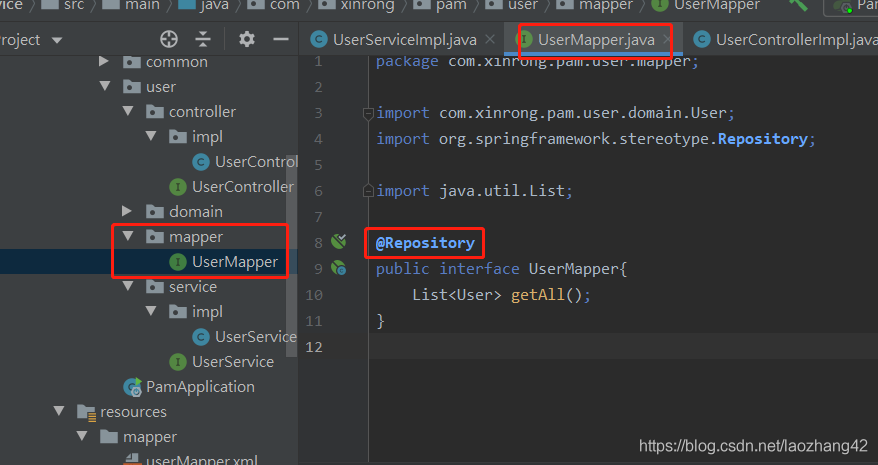Click the @Repository annotation
878x465 pixels.
coord(425,243)
